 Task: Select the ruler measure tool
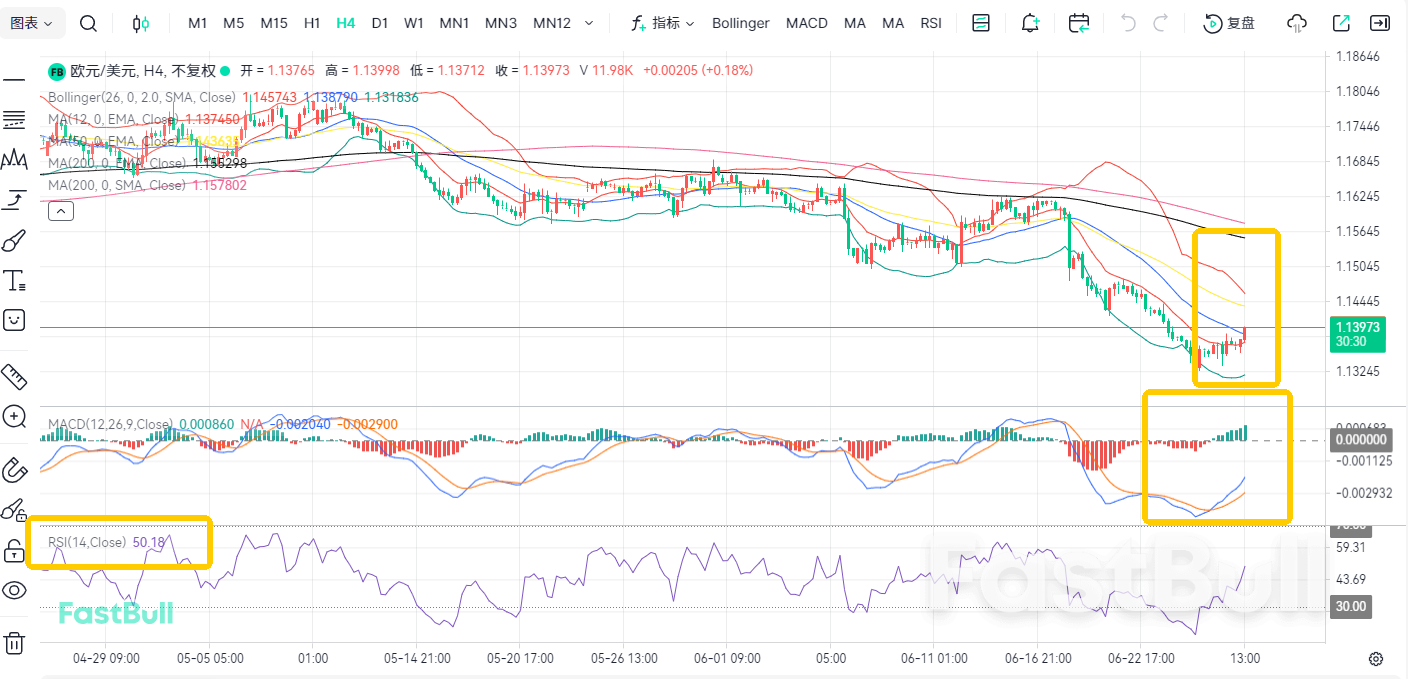pos(14,376)
